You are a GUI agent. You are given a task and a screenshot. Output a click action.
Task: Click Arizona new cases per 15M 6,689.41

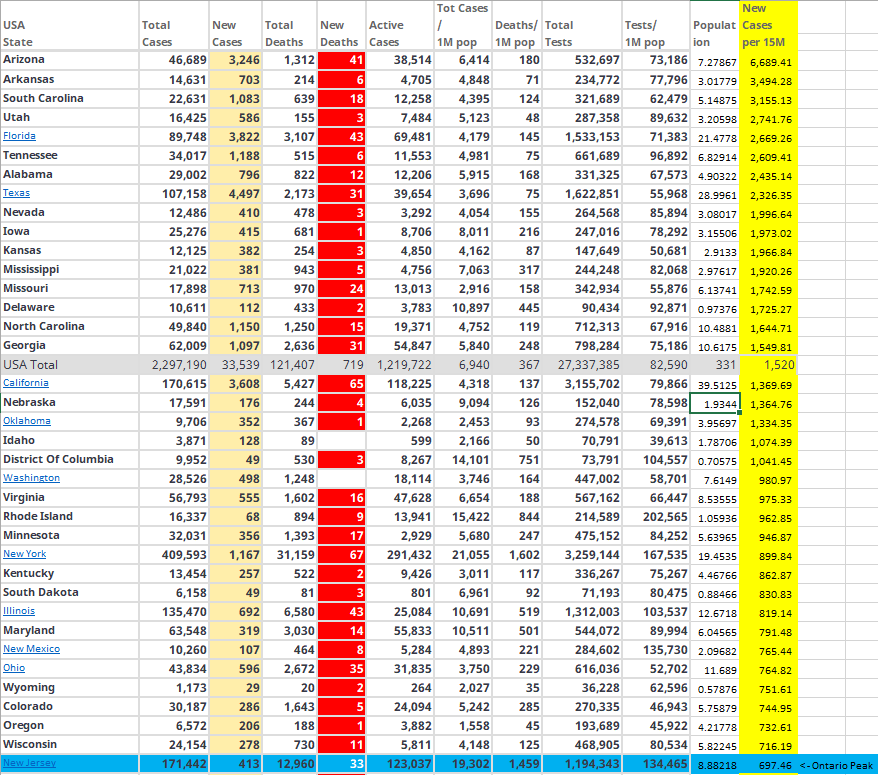[768, 62]
